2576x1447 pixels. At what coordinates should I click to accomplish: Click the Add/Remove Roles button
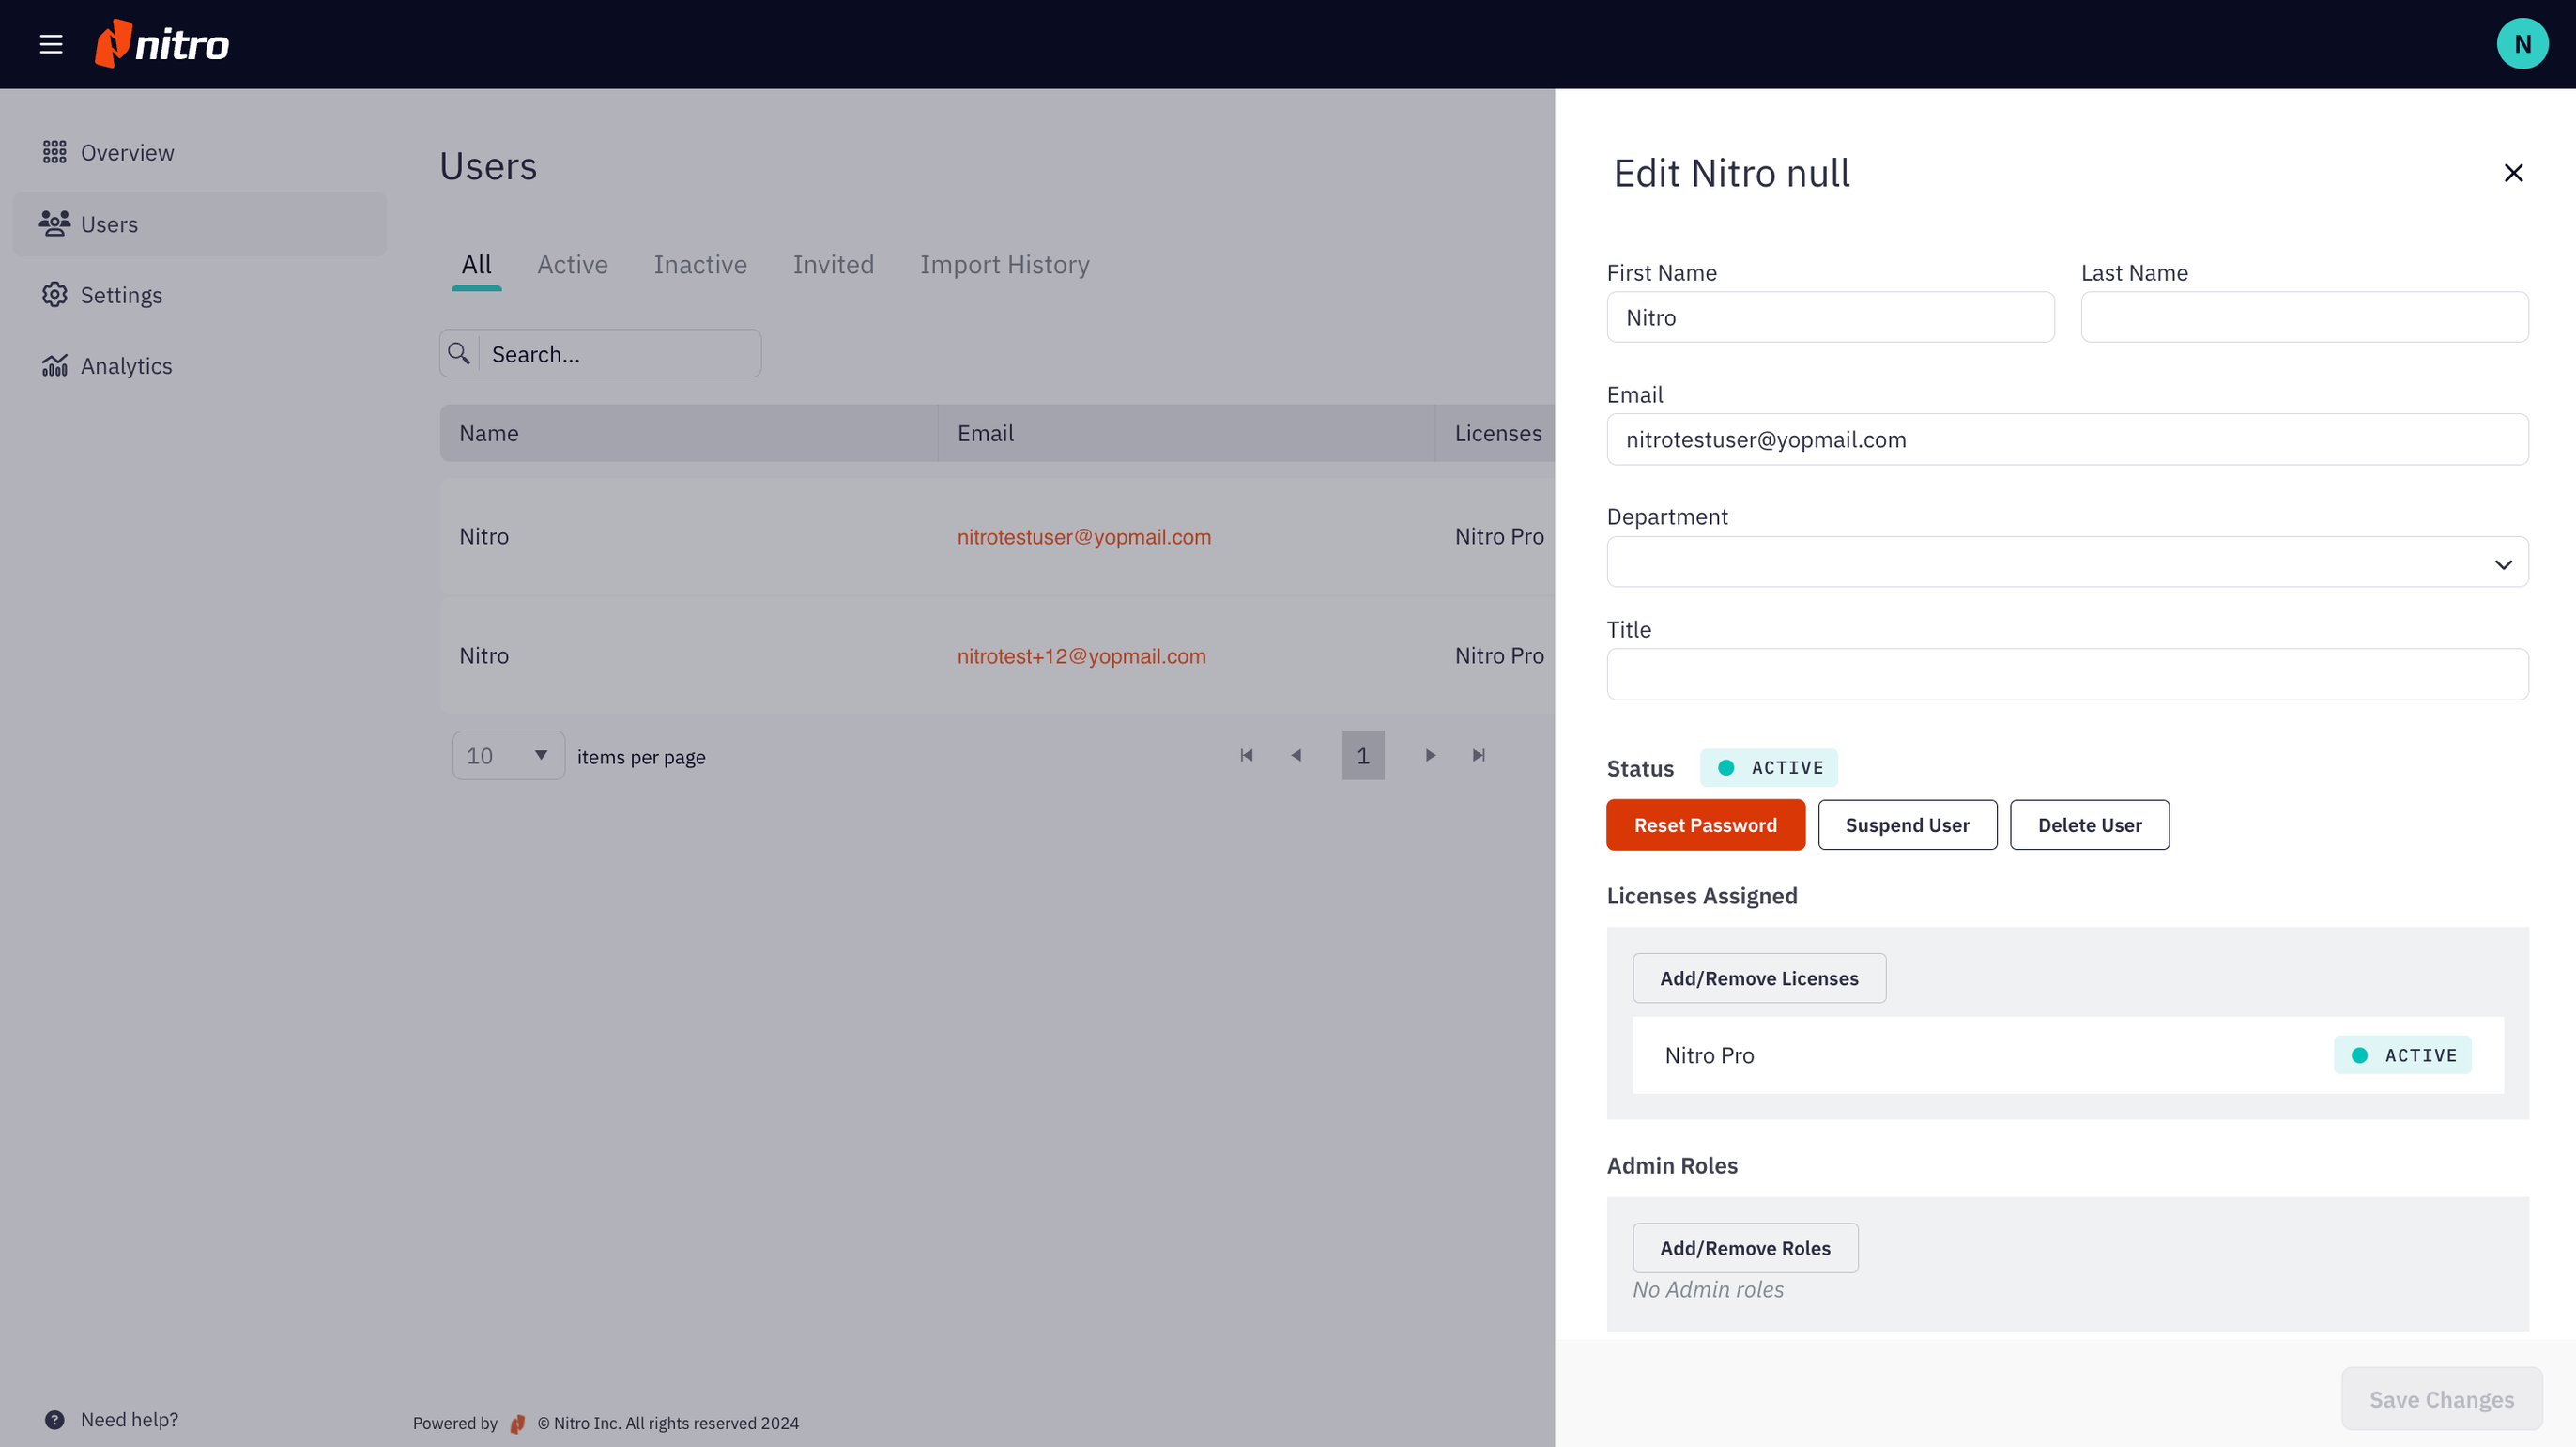(1744, 1248)
